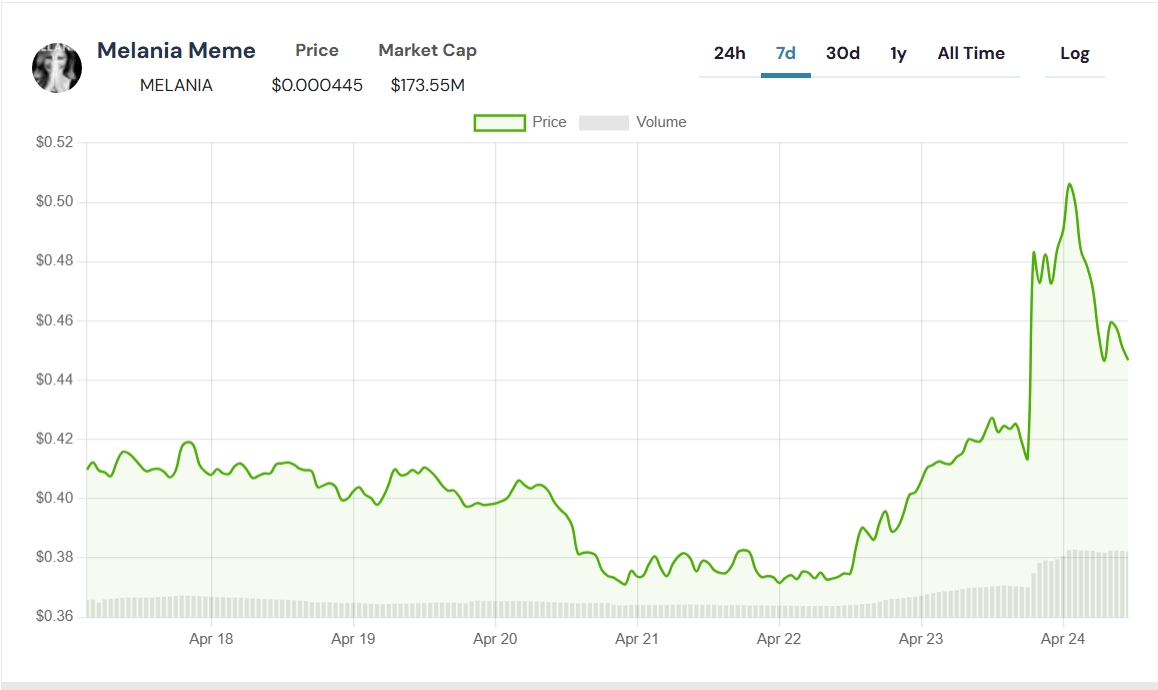Click the $0.36 y-axis label

[x=55, y=616]
